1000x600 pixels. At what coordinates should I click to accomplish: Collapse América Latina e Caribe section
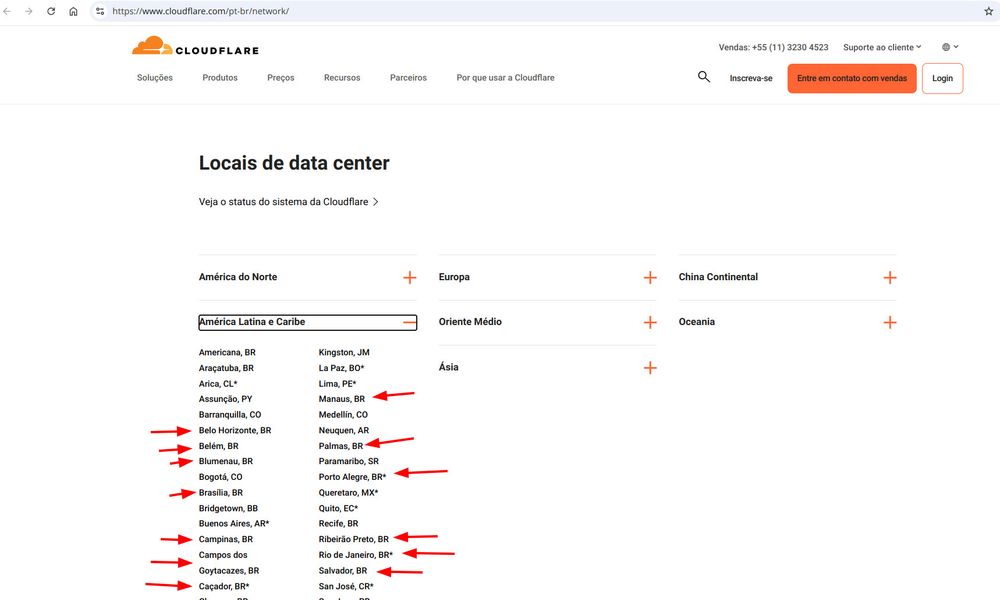(307, 322)
